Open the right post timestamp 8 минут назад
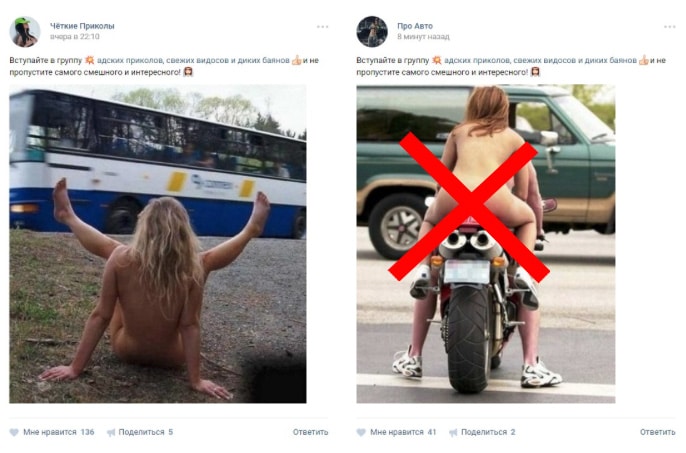 [423, 37]
